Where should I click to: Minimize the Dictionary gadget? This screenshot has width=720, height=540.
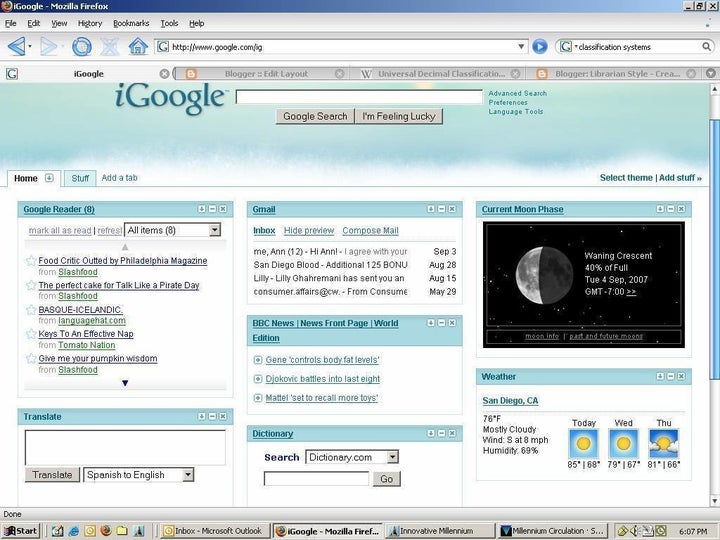pos(441,433)
